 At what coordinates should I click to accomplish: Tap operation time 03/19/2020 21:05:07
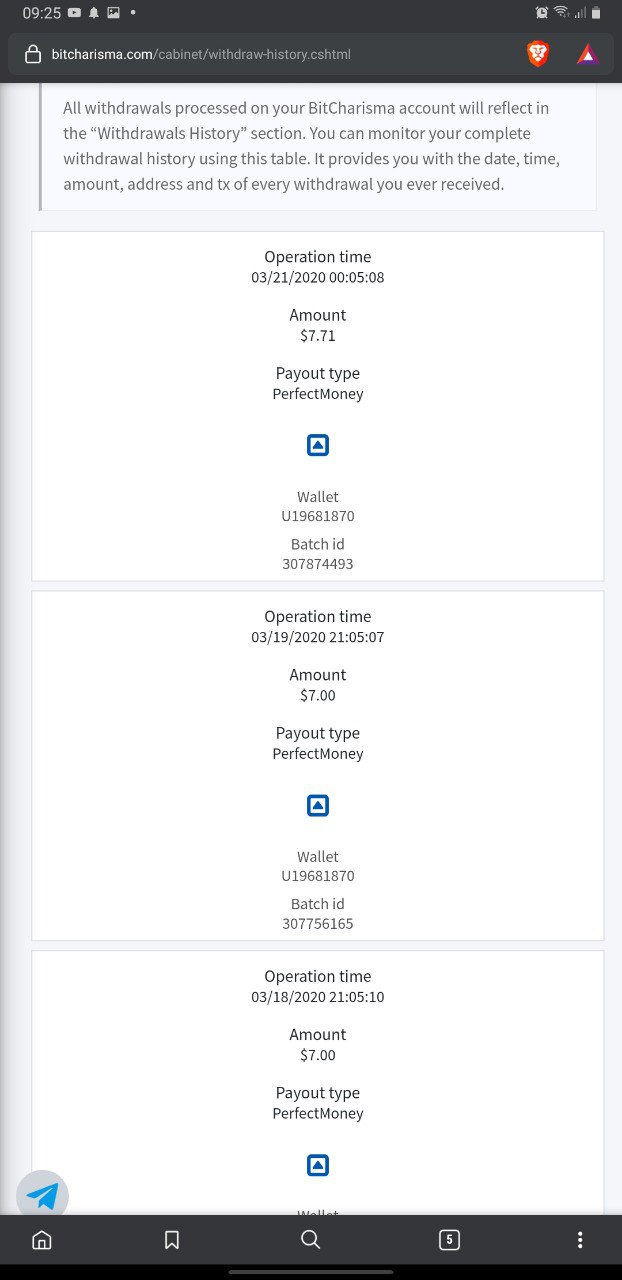318,637
